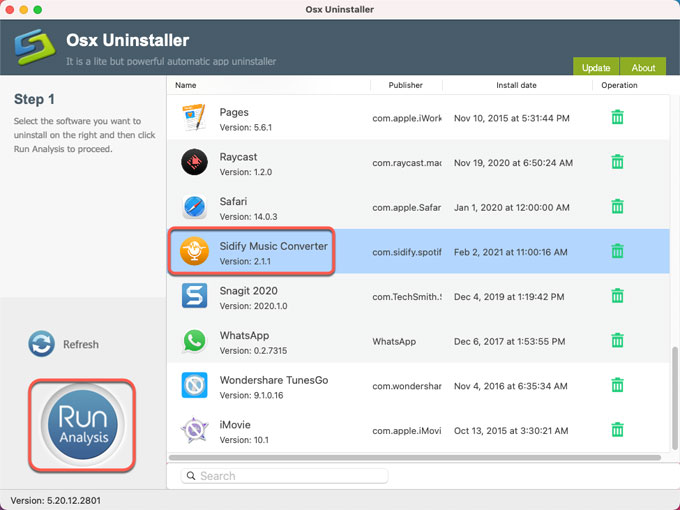680x510 pixels.
Task: Sort by the Name column header
Action: click(x=186, y=85)
